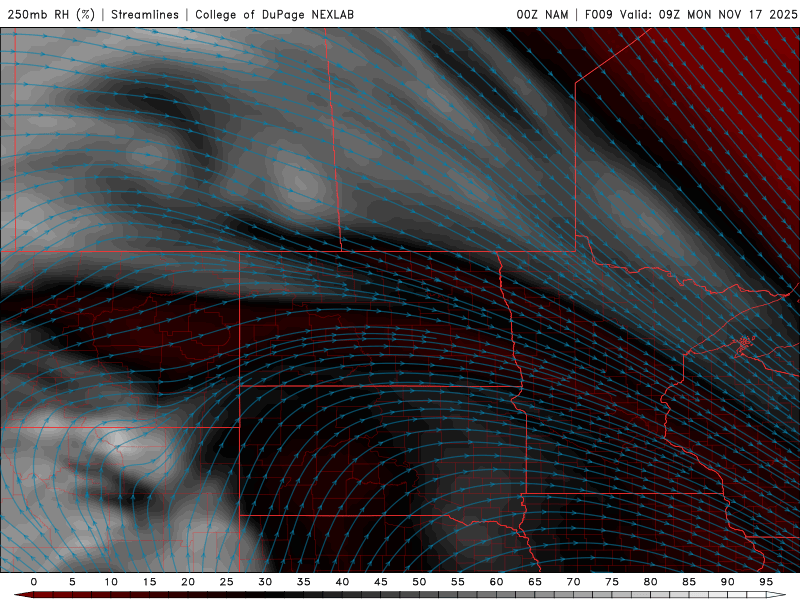Click the dark red left arrow end of colorbar
800x600 pixels.
coord(23,595)
